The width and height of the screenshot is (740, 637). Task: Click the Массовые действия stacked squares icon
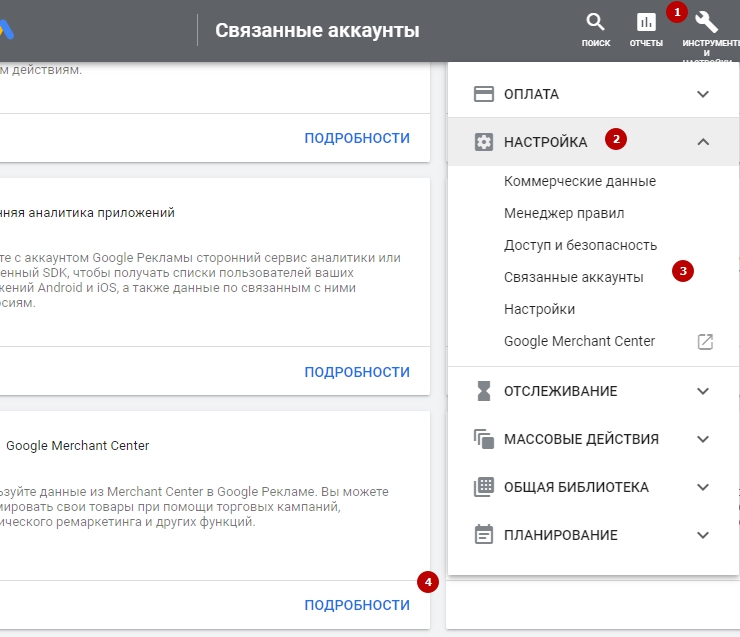tap(484, 439)
